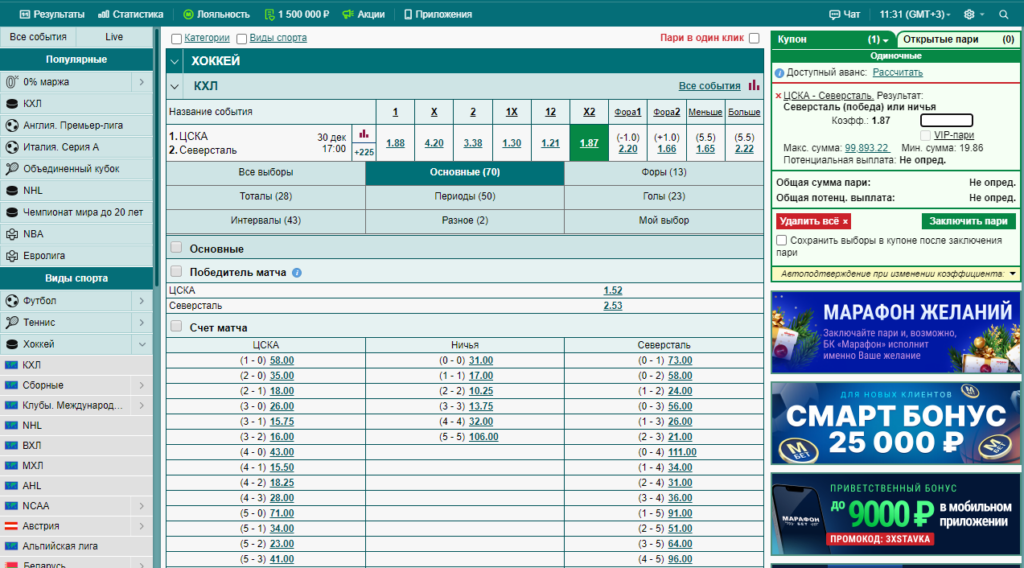
Task: Click the +225 more markets button
Action: click(x=364, y=152)
